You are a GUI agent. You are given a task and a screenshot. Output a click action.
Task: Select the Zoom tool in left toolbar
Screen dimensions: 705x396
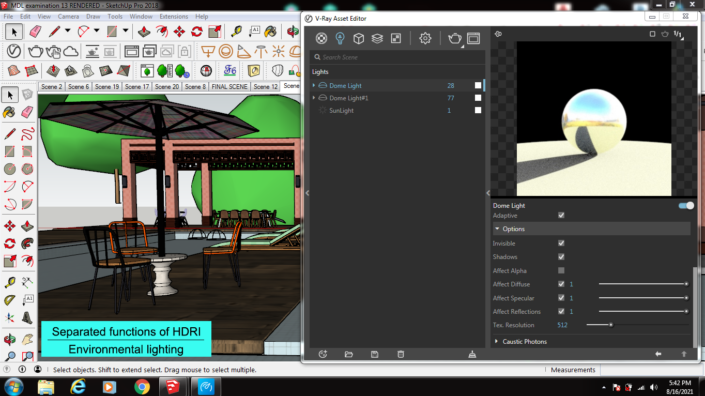10,356
